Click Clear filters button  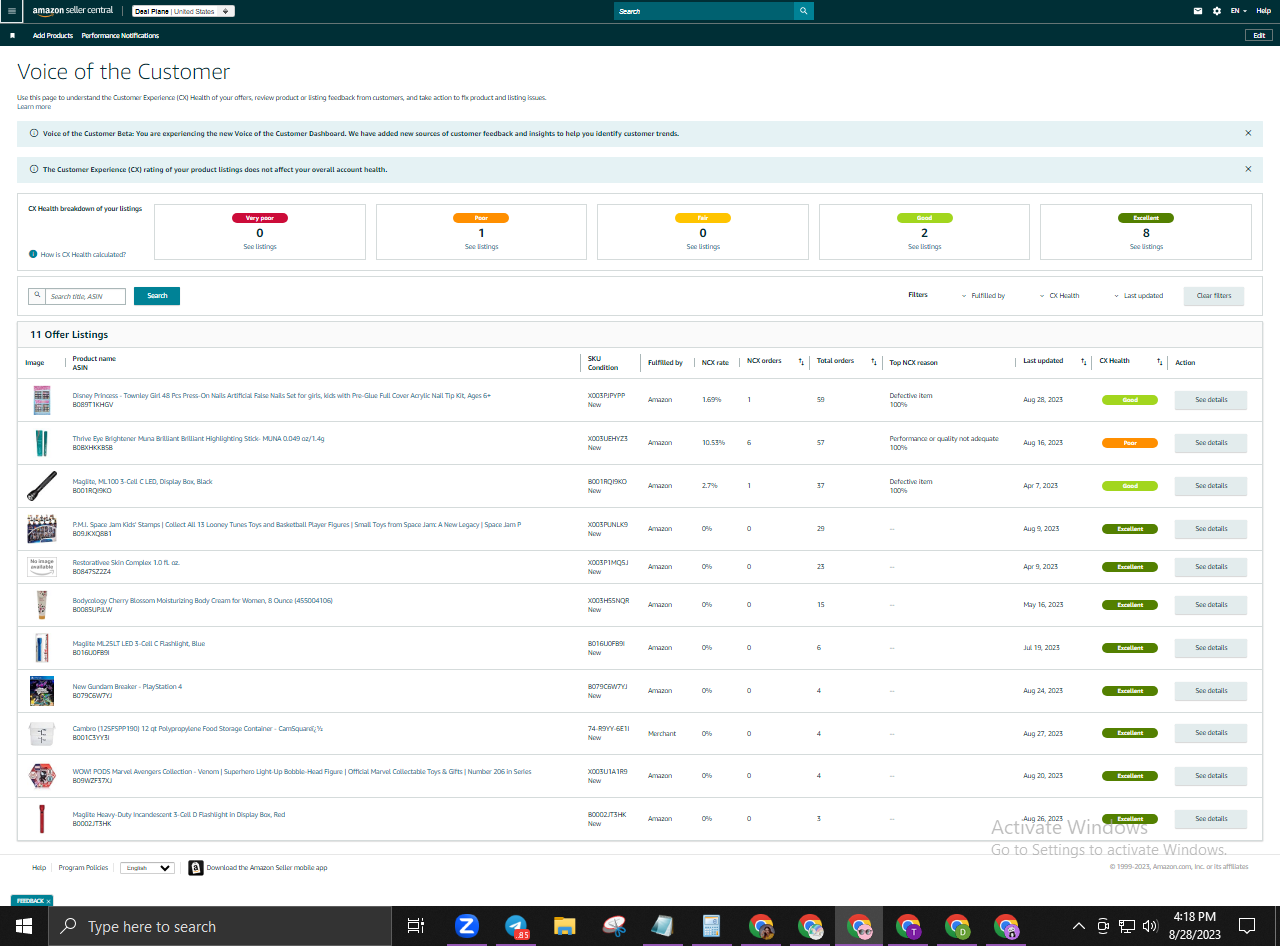(x=1214, y=296)
